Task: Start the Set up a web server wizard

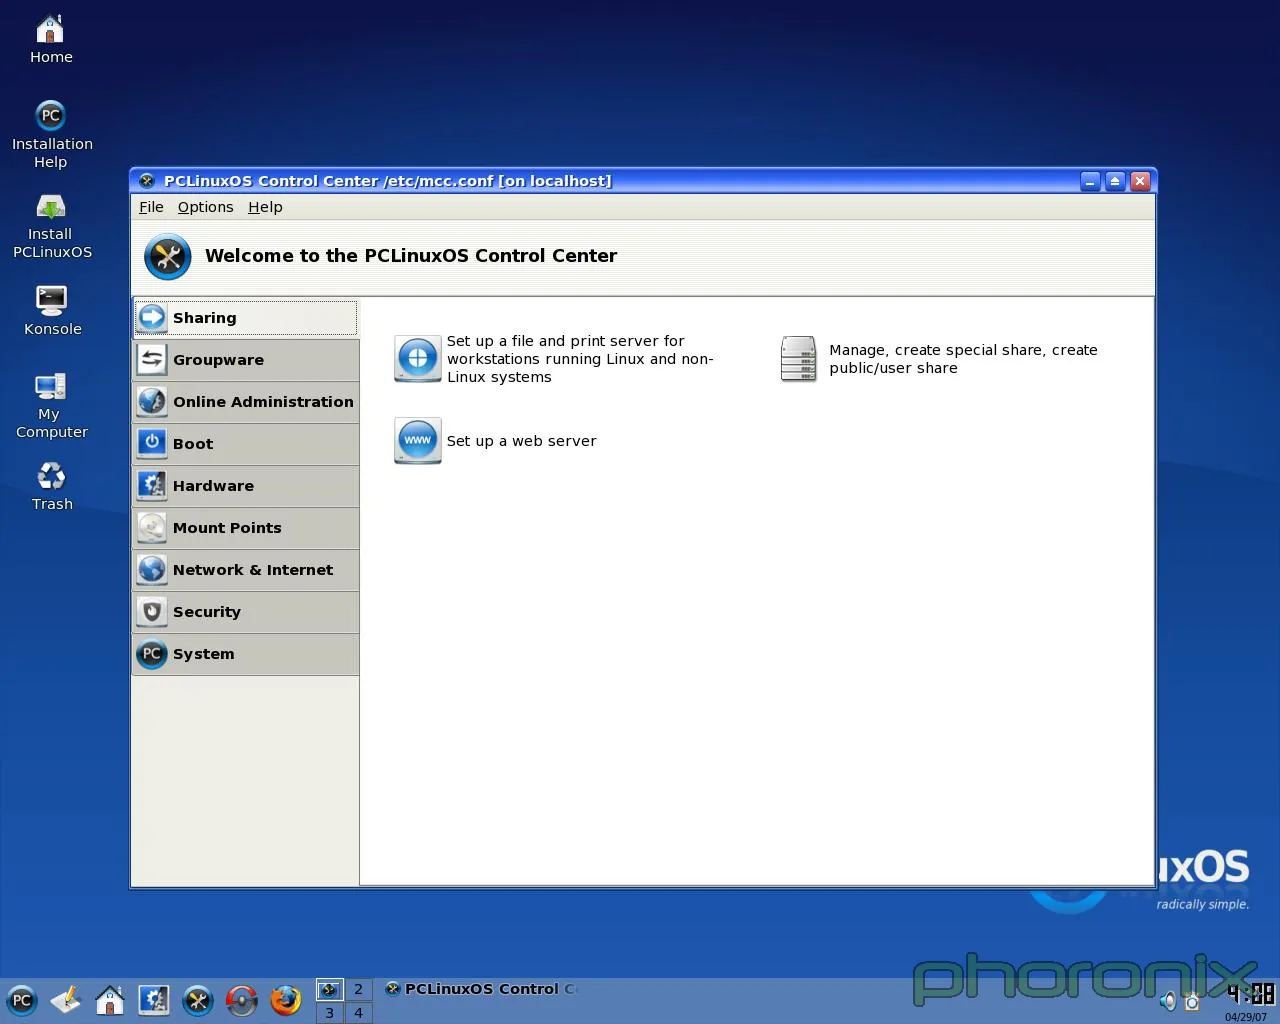Action: pos(496,441)
